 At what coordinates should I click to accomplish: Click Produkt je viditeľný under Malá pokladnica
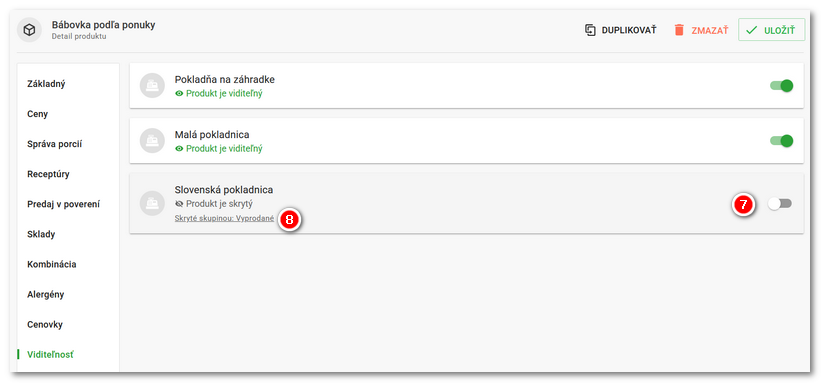click(224, 149)
